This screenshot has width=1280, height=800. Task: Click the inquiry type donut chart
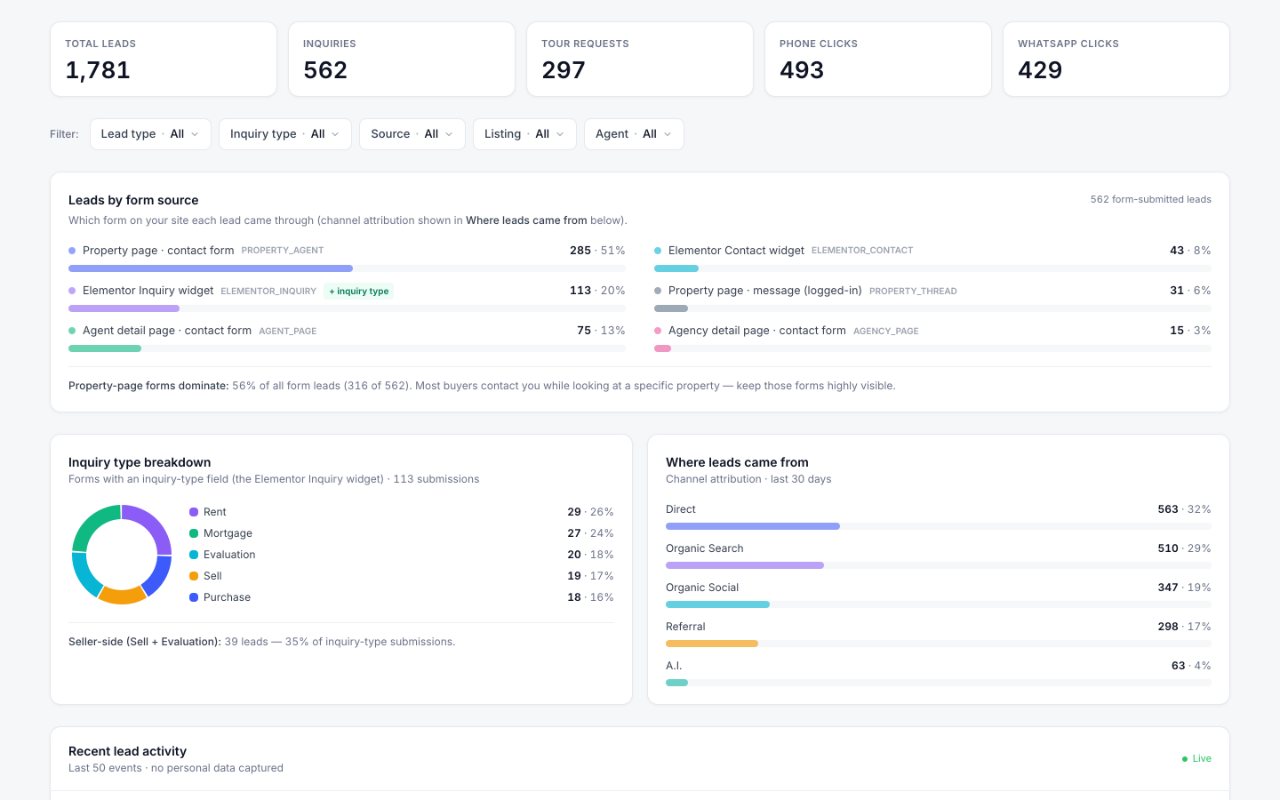(122, 554)
